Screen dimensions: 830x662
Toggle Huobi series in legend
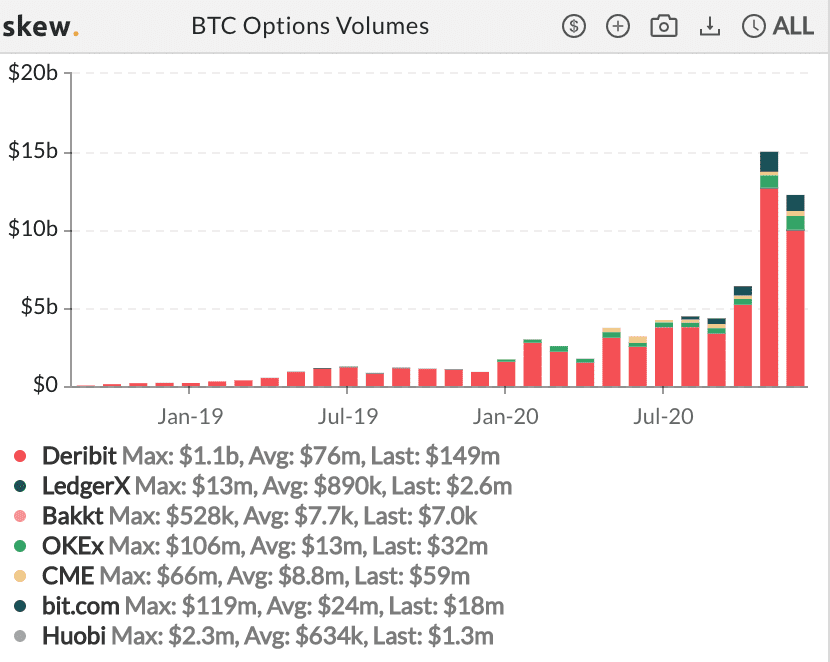[x=254, y=636]
